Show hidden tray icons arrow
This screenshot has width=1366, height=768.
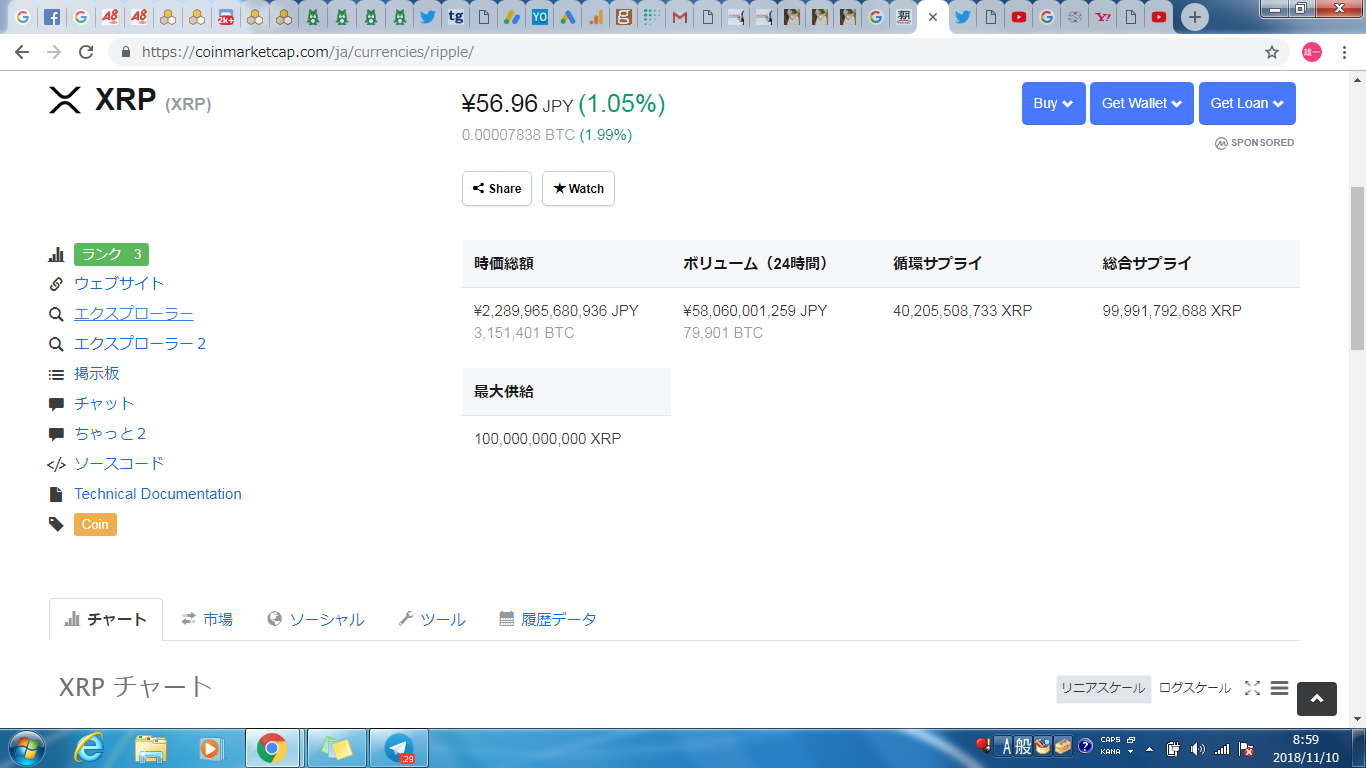pos(1149,749)
